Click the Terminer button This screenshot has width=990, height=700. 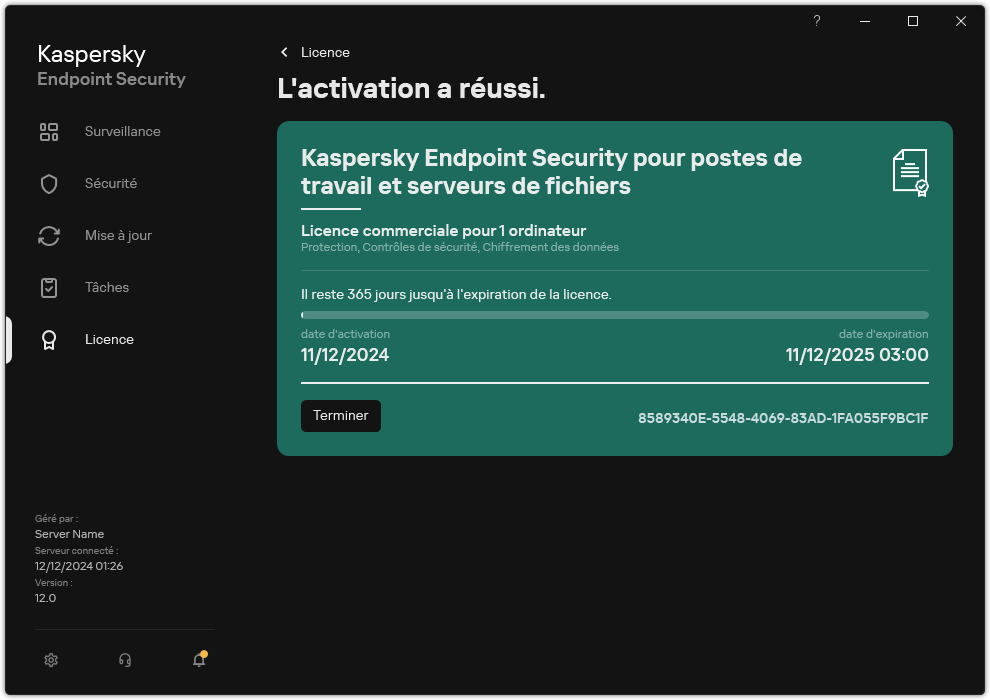click(340, 415)
